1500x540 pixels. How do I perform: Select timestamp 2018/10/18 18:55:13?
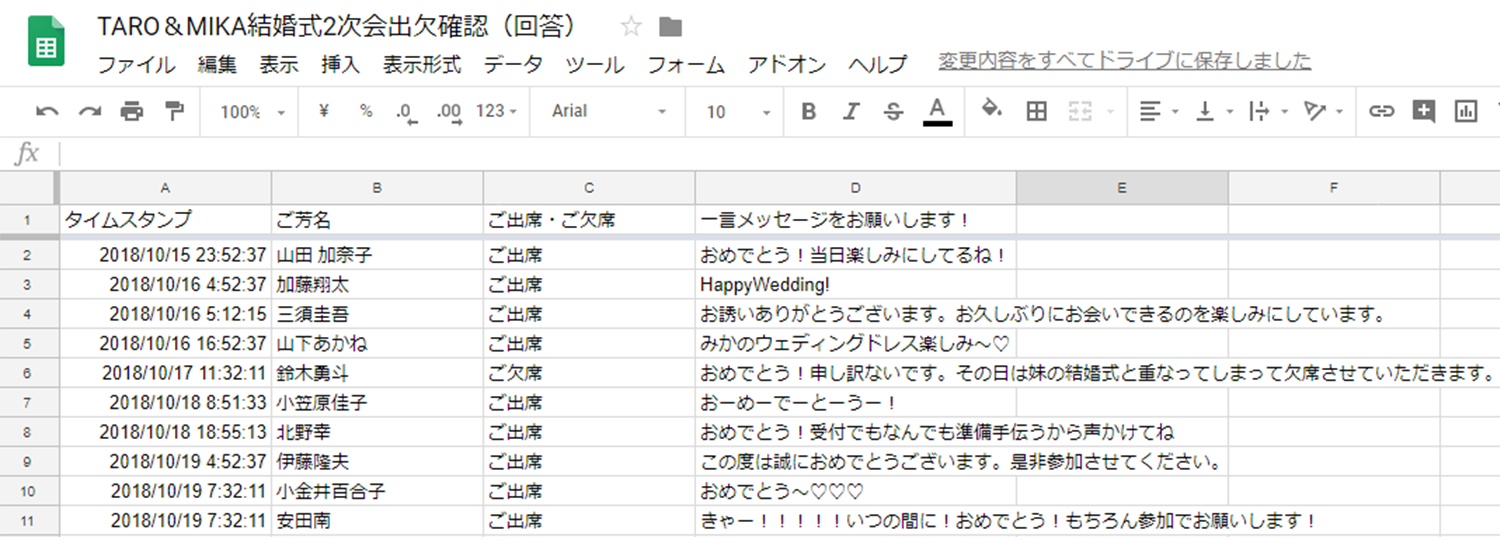(165, 432)
